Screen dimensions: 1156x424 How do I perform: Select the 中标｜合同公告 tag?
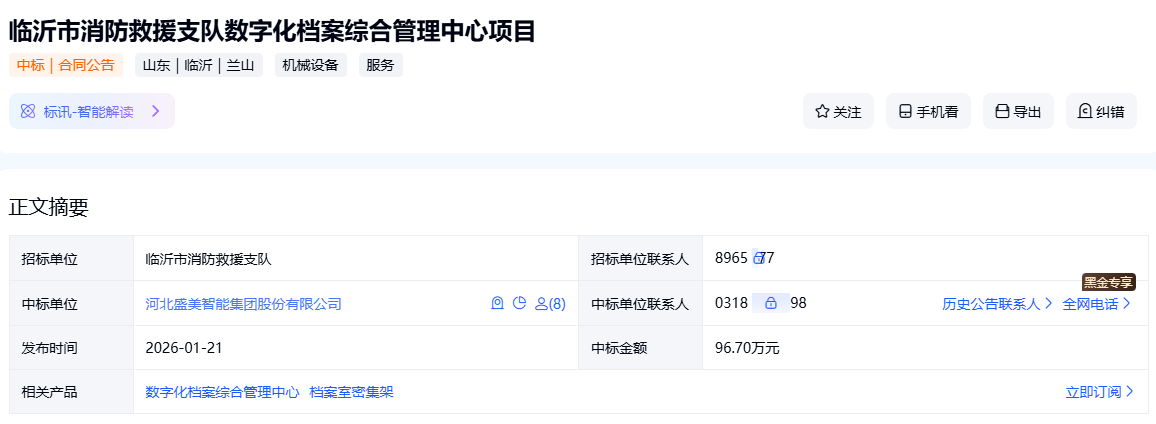pyautogui.click(x=66, y=66)
